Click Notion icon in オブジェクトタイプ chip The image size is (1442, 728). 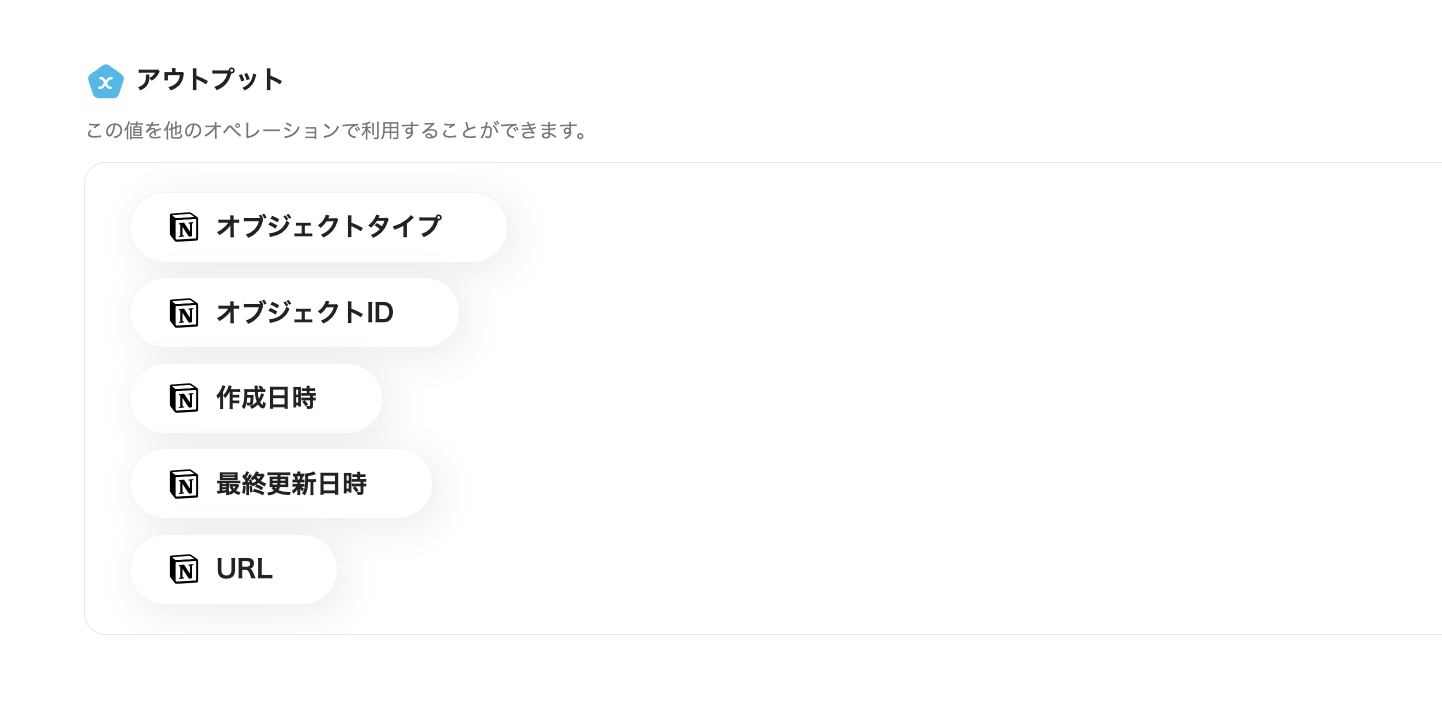point(184,227)
